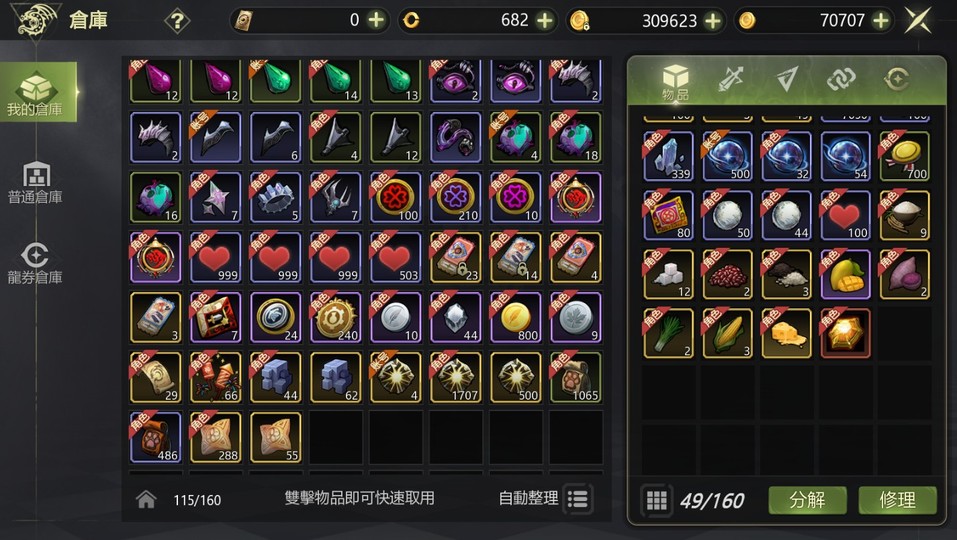Click the 自動整理 auto-sort button
Screen dimensions: 957x540
pos(545,499)
